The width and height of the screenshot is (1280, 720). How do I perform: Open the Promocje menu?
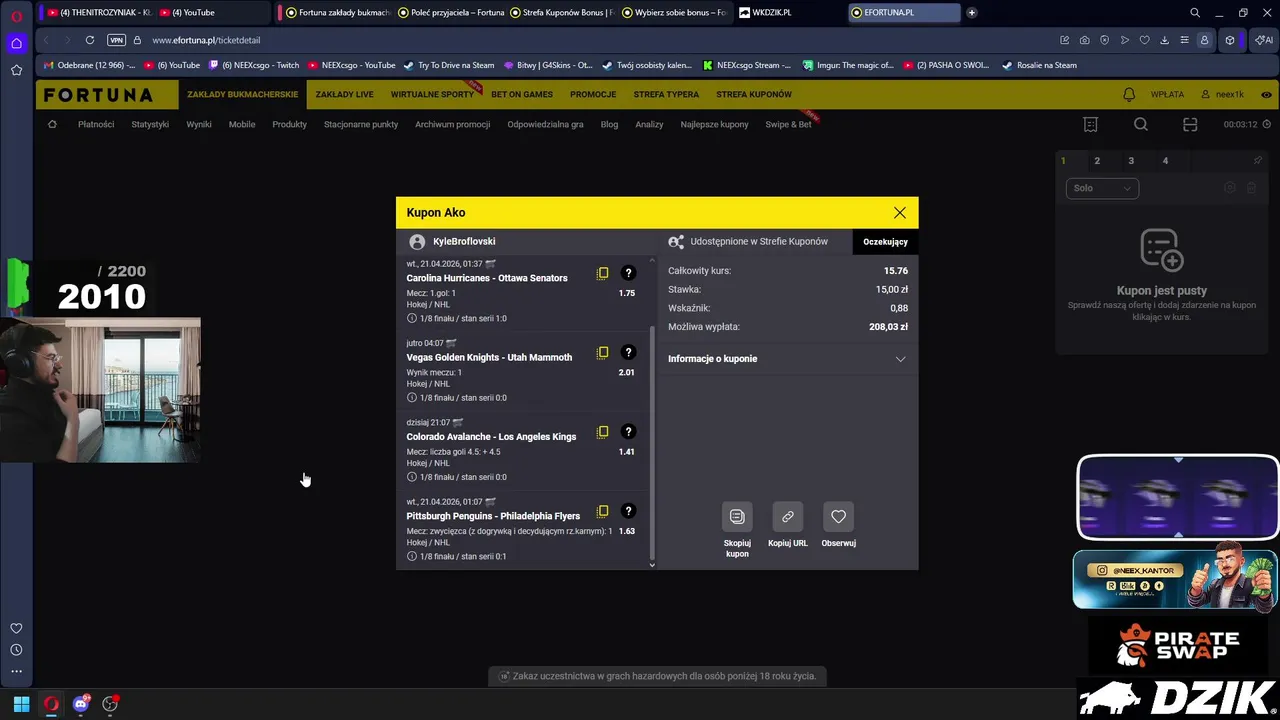coord(593,94)
